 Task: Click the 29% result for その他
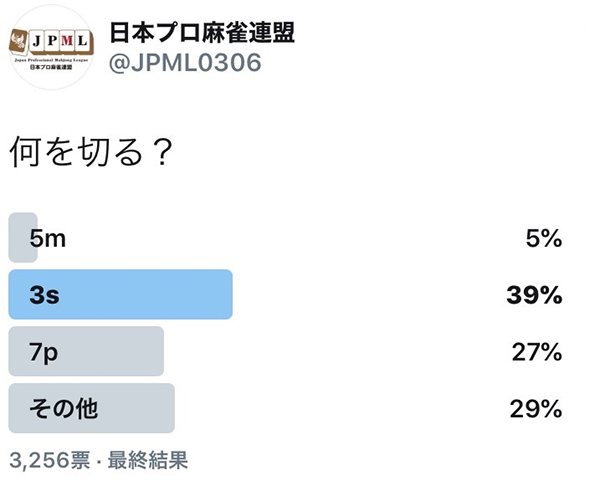tap(536, 409)
